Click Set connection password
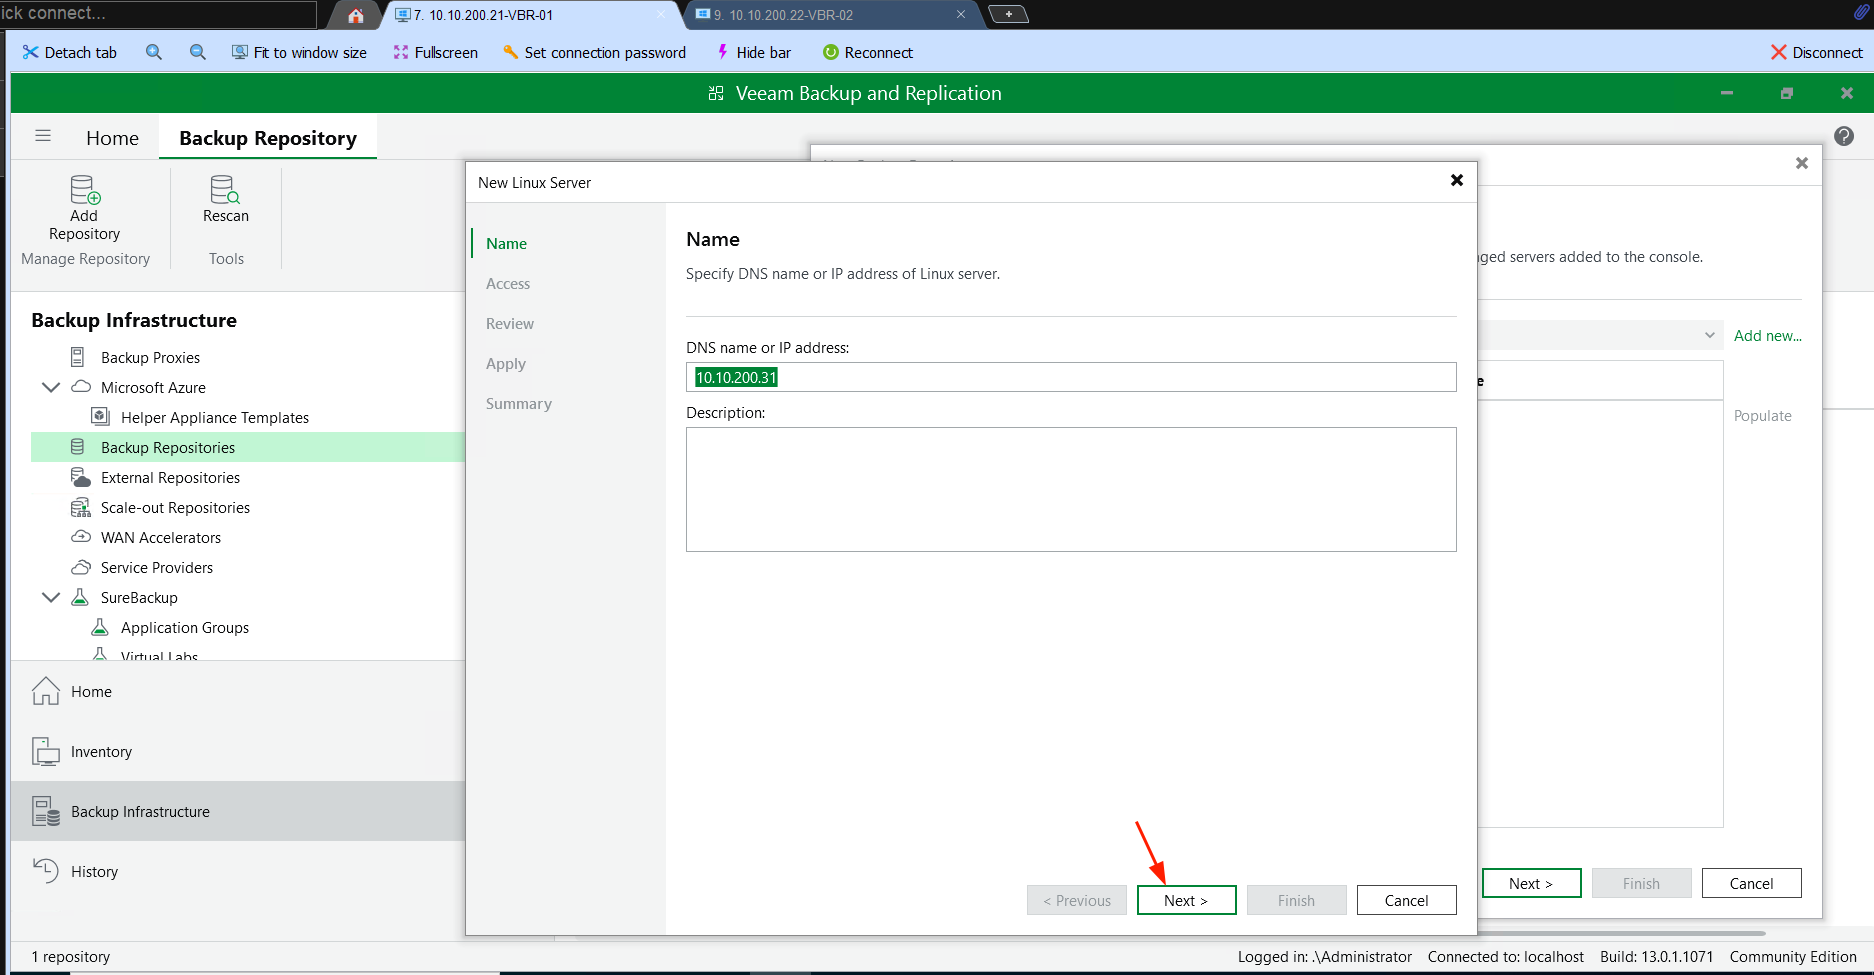1874x975 pixels. click(x=595, y=52)
